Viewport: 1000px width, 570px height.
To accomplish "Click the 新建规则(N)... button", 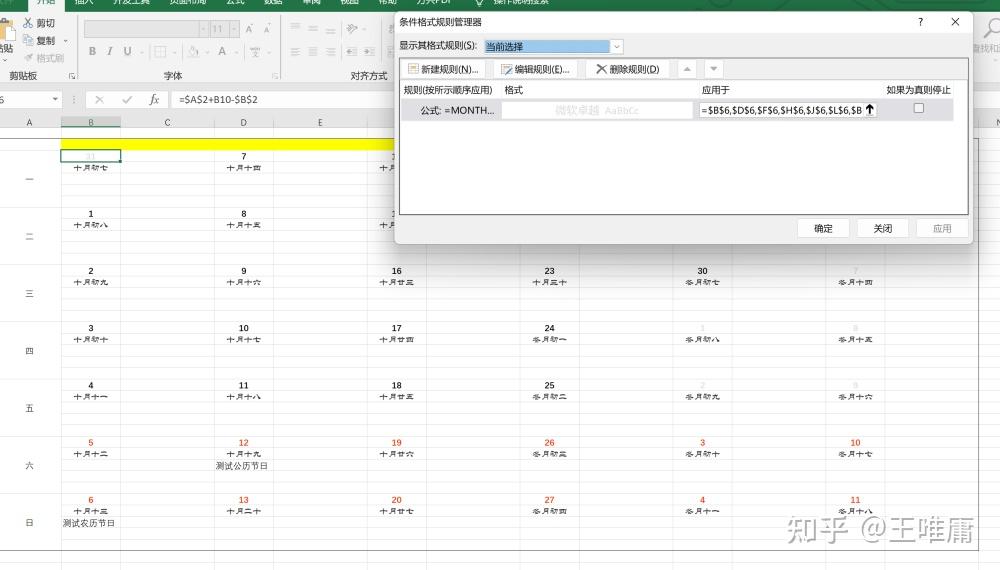I will pos(443,69).
